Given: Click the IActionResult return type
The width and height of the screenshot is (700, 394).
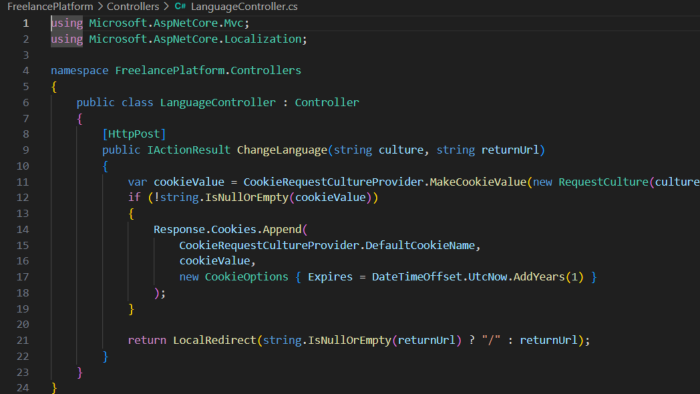Looking at the screenshot, I should (189, 150).
